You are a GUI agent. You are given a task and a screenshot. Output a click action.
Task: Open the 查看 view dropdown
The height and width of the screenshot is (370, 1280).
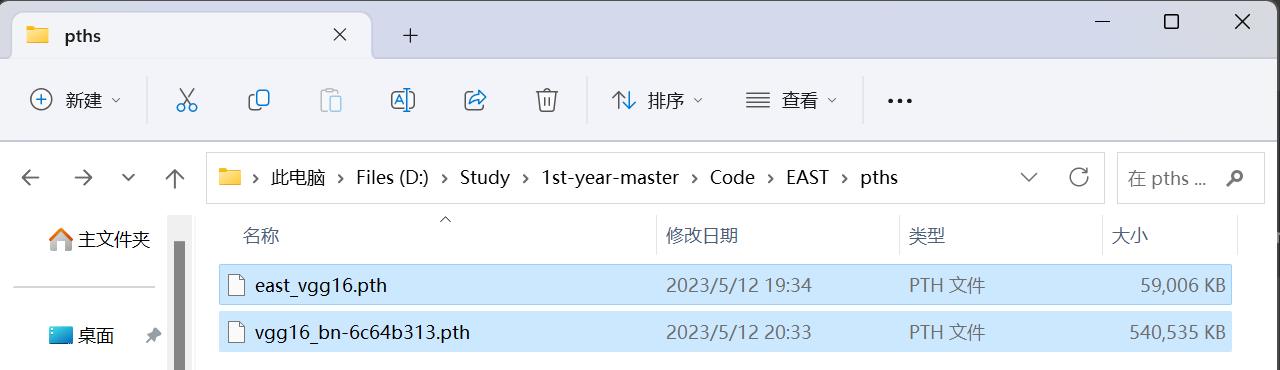(x=791, y=100)
